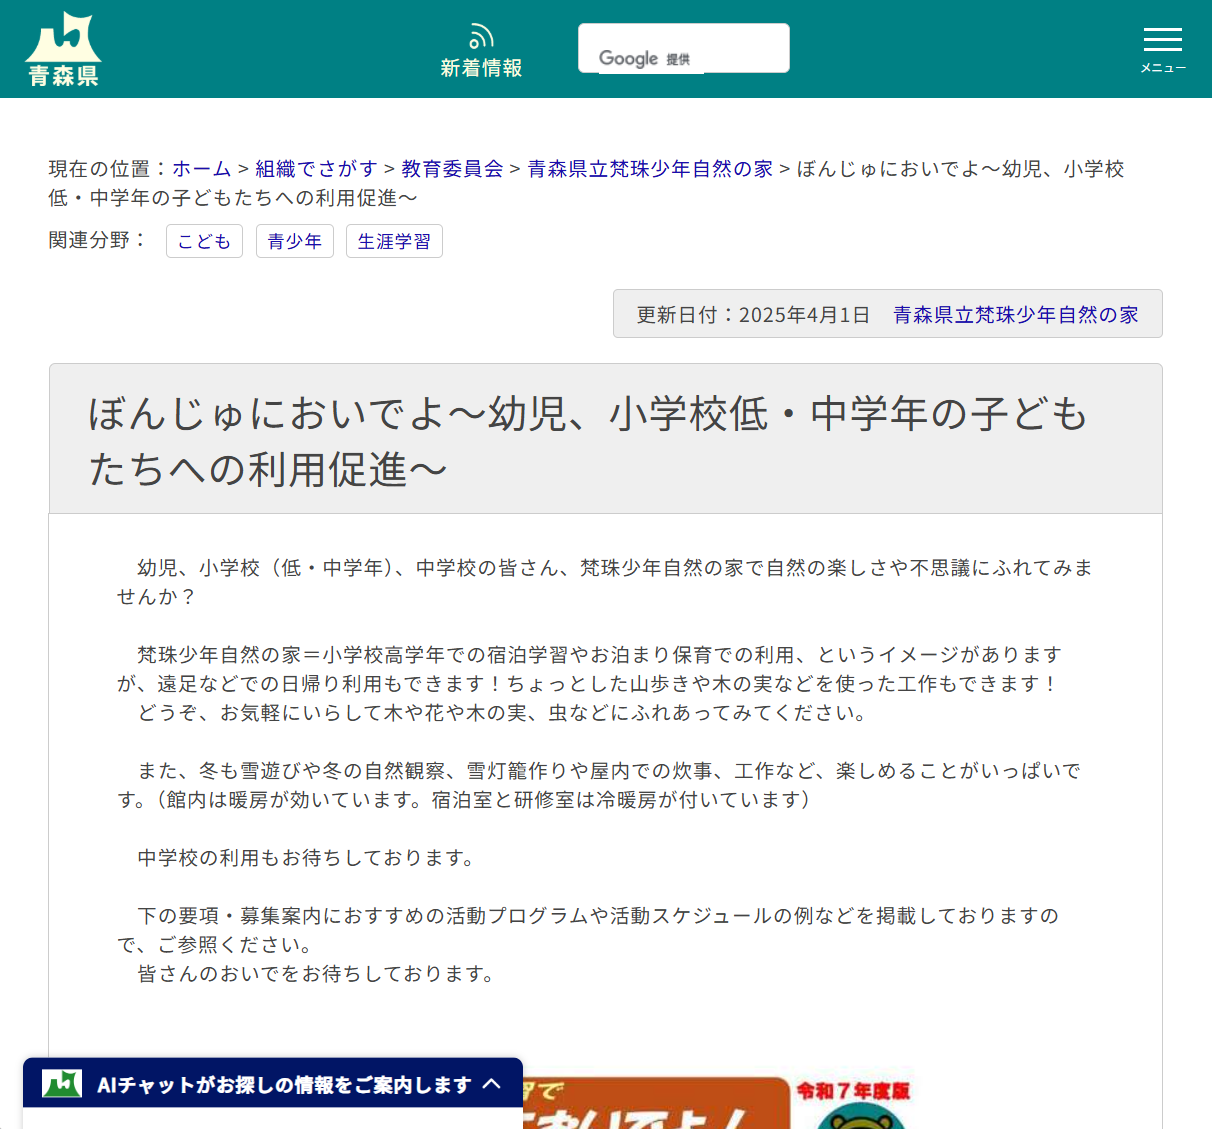Collapse the AIチャット banner chevron

click(492, 1083)
